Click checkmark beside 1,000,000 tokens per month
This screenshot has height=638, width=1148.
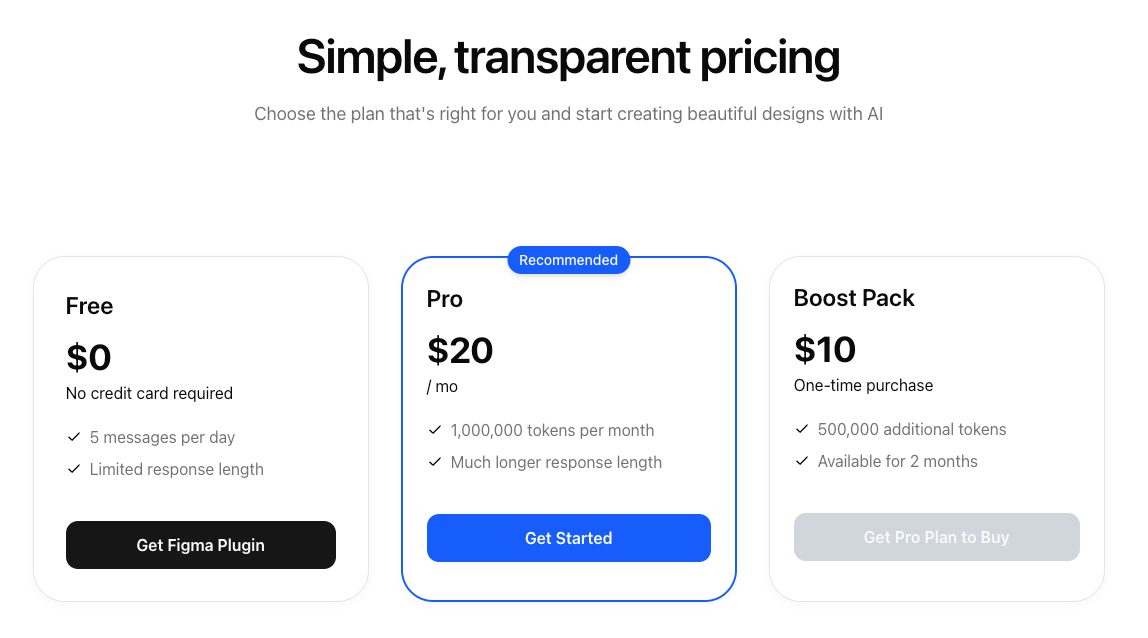(435, 430)
